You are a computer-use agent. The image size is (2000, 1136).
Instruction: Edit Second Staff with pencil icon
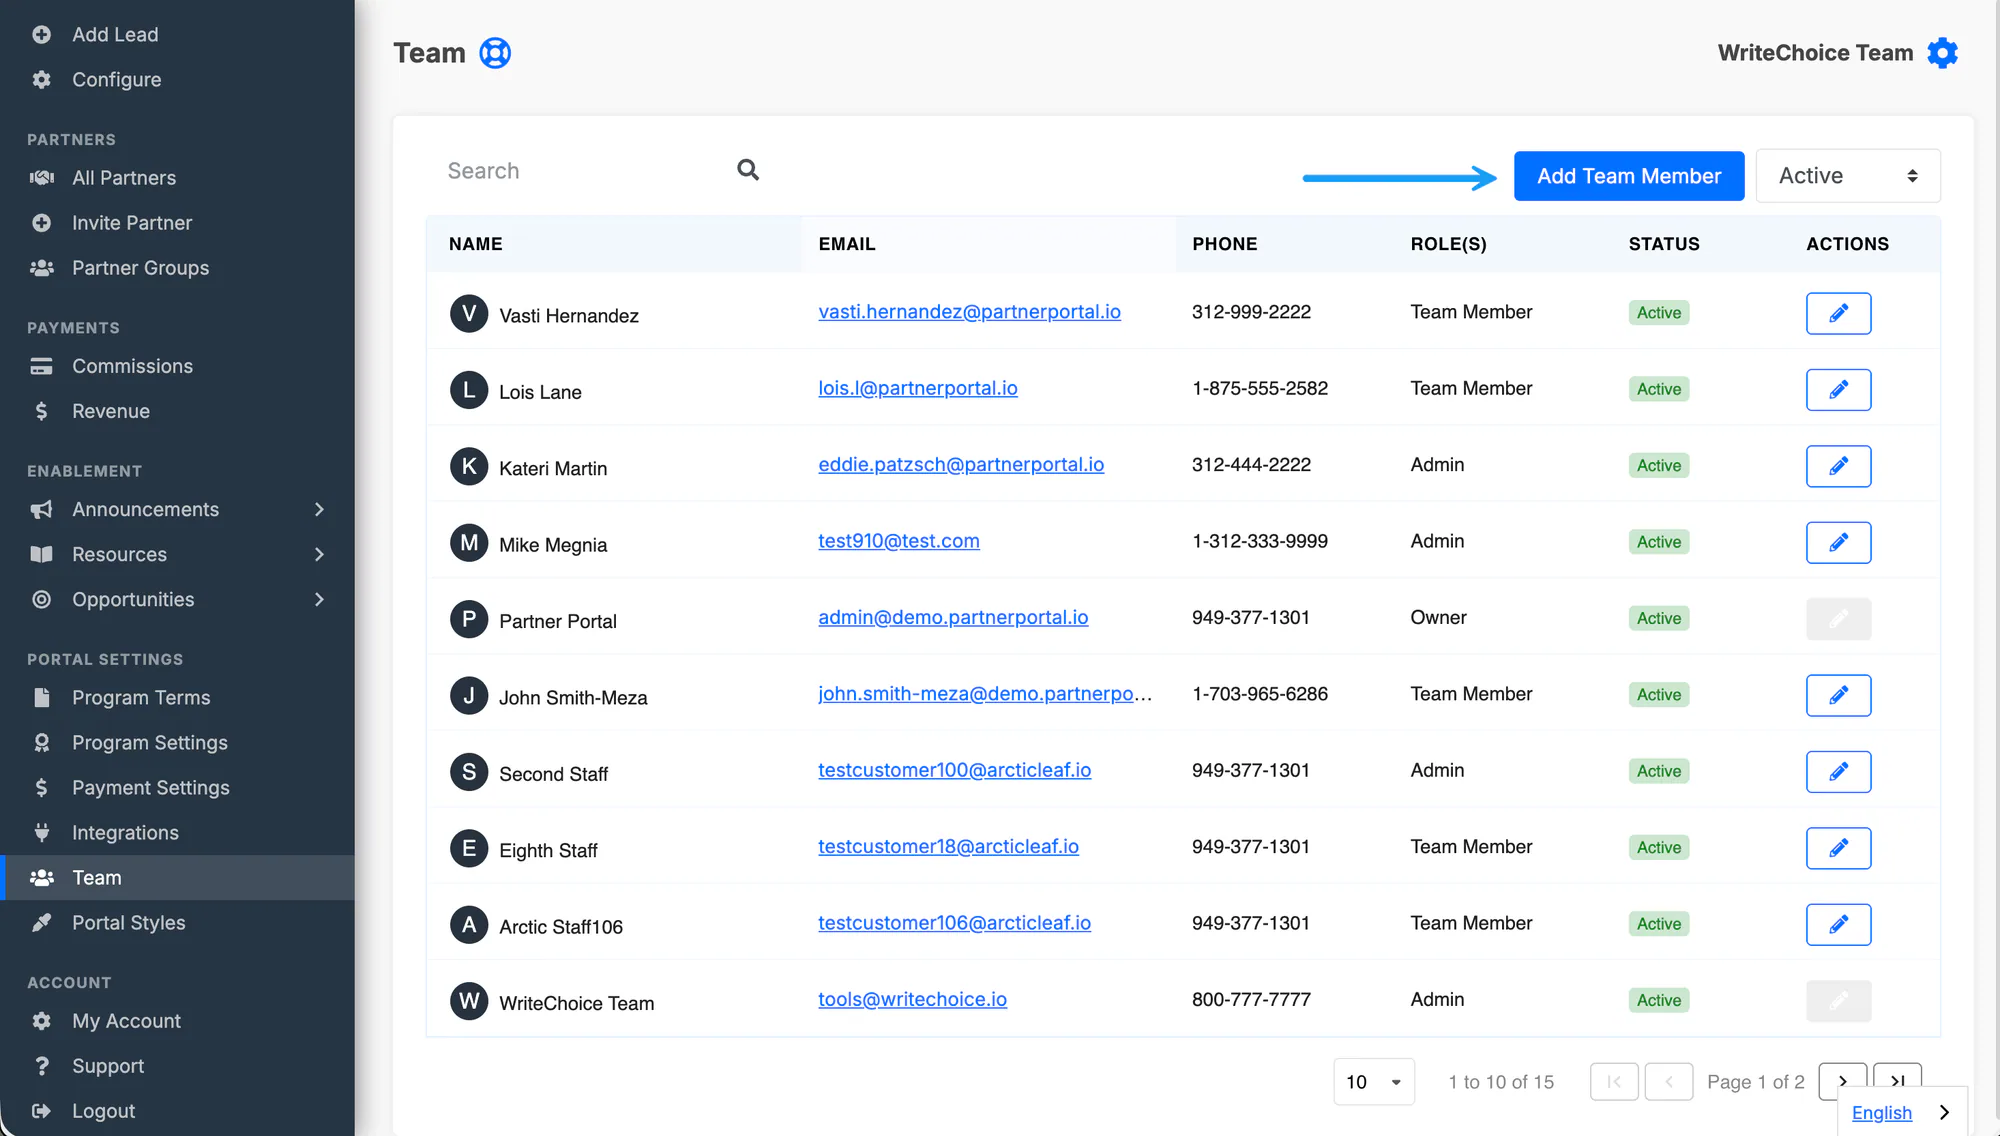(1838, 771)
